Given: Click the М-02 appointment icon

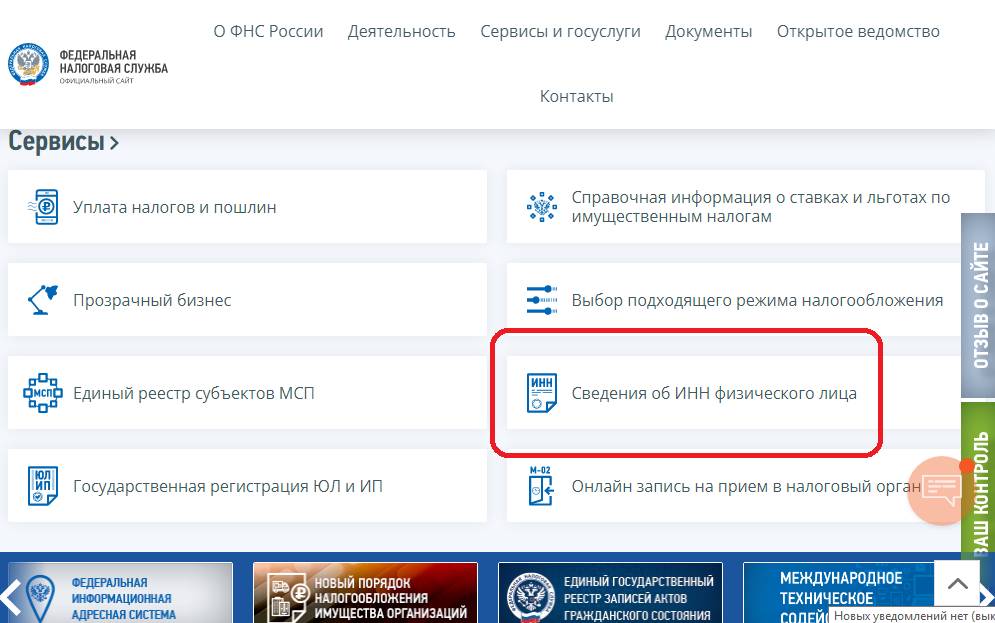Looking at the screenshot, I should click(x=541, y=485).
